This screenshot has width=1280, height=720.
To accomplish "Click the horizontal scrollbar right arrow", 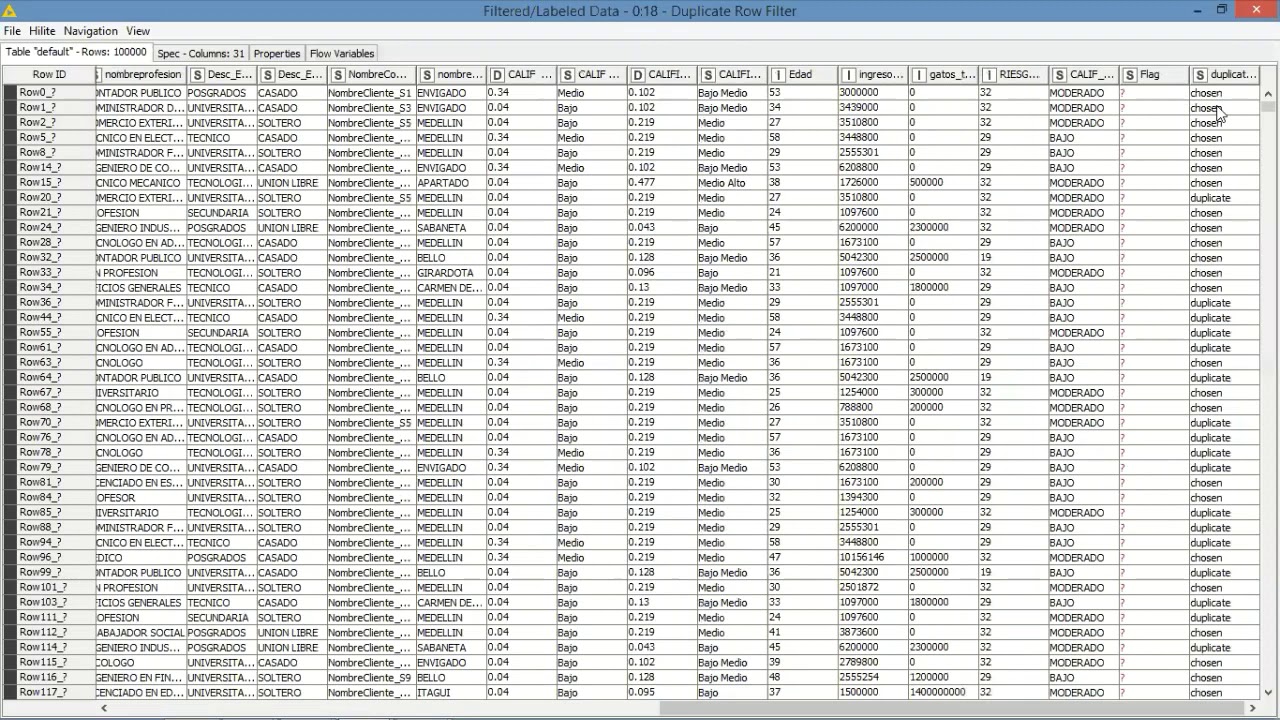I will (1252, 708).
